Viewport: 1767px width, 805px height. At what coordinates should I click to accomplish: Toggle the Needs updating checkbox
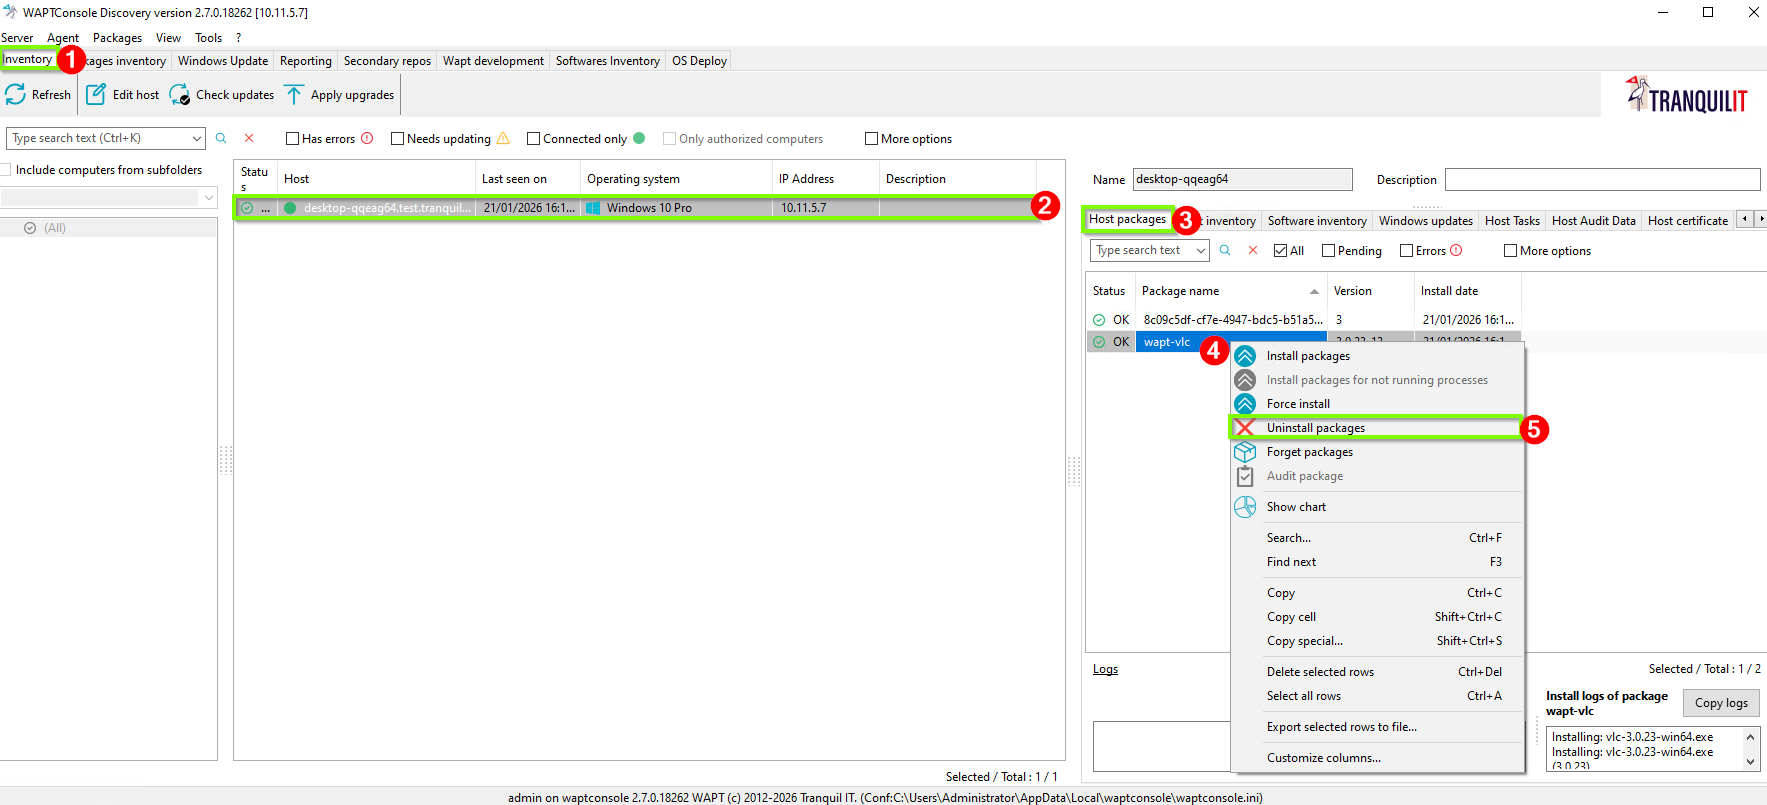tap(398, 139)
